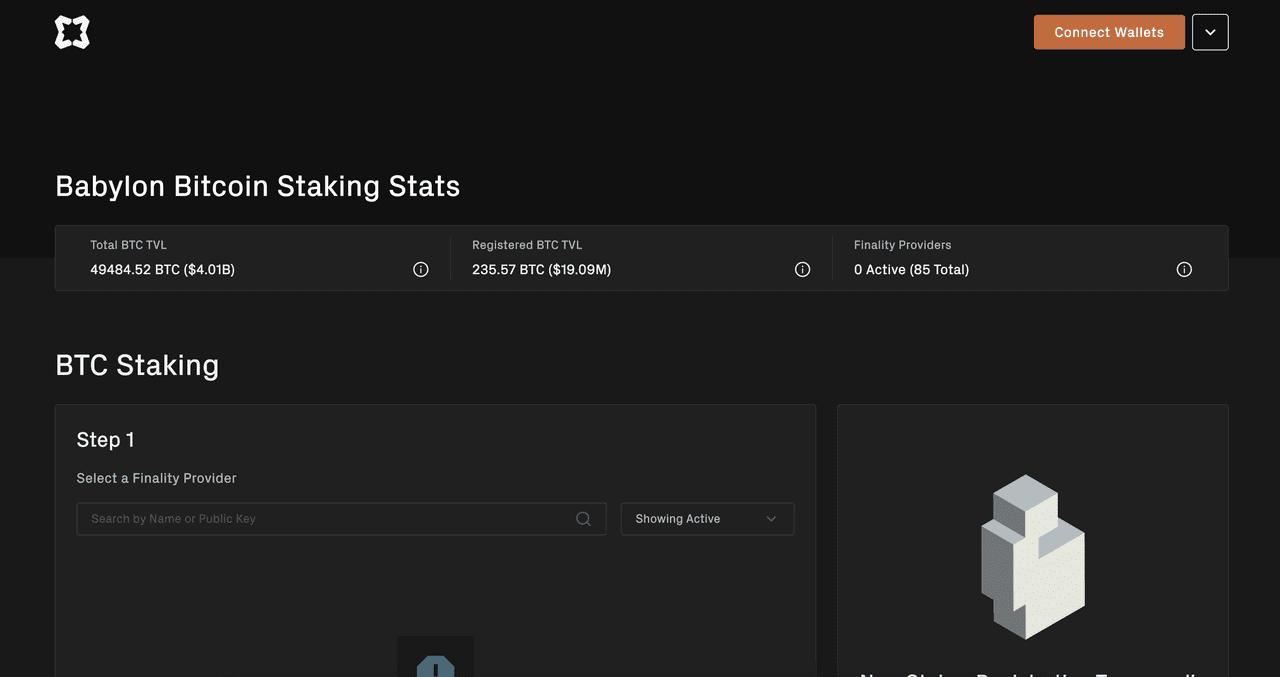Open info tooltip for Total BTC TVL
Screen dimensions: 1280x677
(421, 269)
